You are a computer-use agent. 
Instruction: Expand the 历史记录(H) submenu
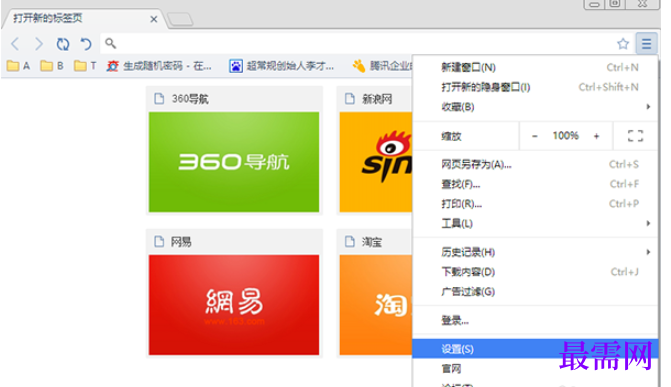click(x=535, y=252)
